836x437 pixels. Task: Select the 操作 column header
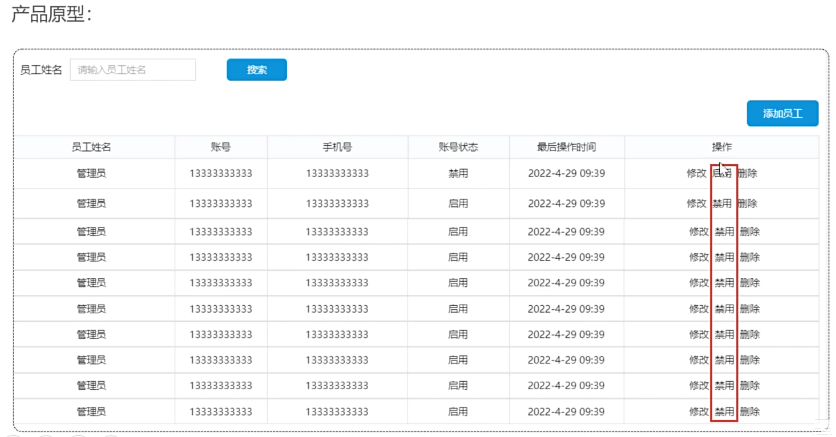click(722, 147)
